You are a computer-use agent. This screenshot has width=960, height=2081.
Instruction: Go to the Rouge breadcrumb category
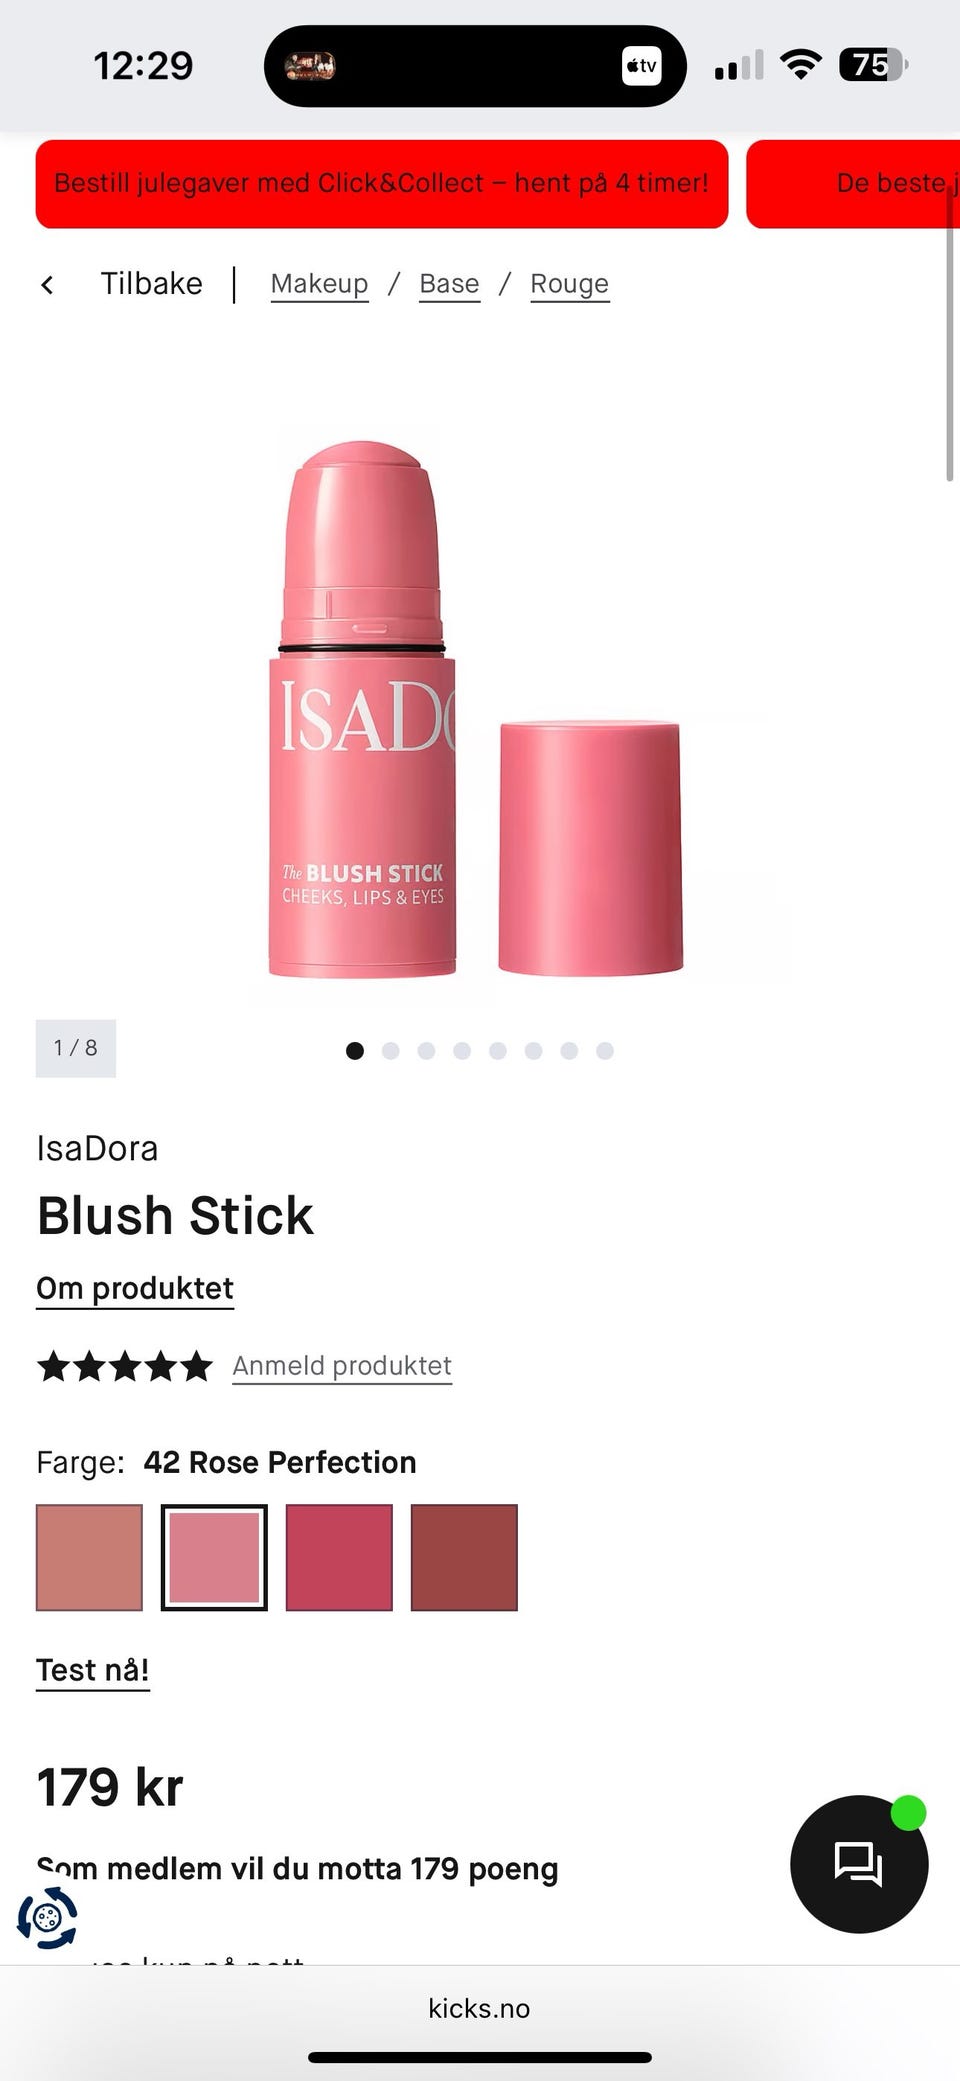tap(569, 284)
